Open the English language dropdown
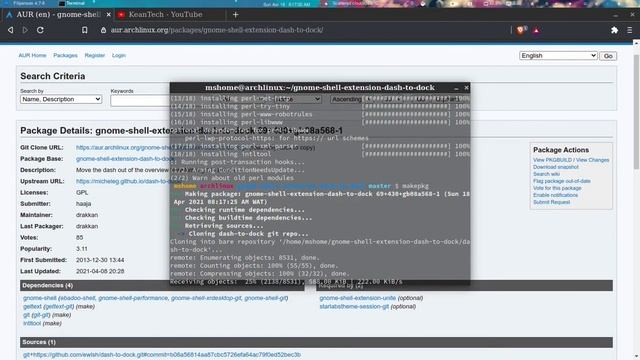The height and width of the screenshot is (360, 640). tap(558, 56)
